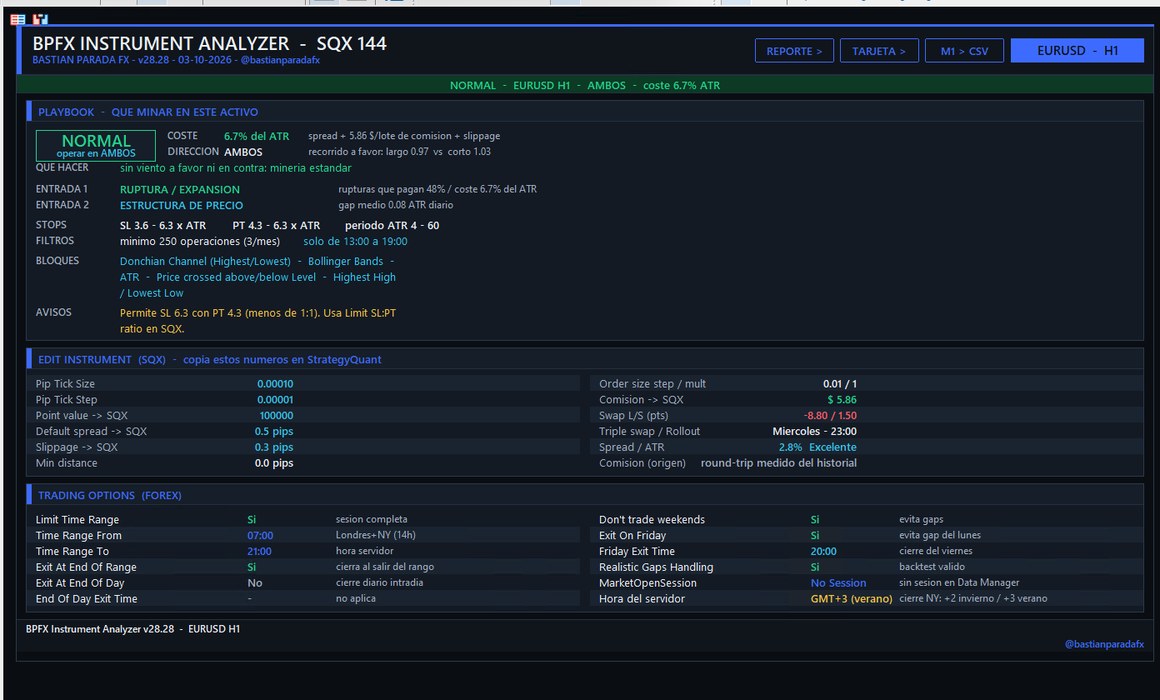1160x700 pixels.
Task: Click the red and blue chart icon
Action: coord(40,20)
